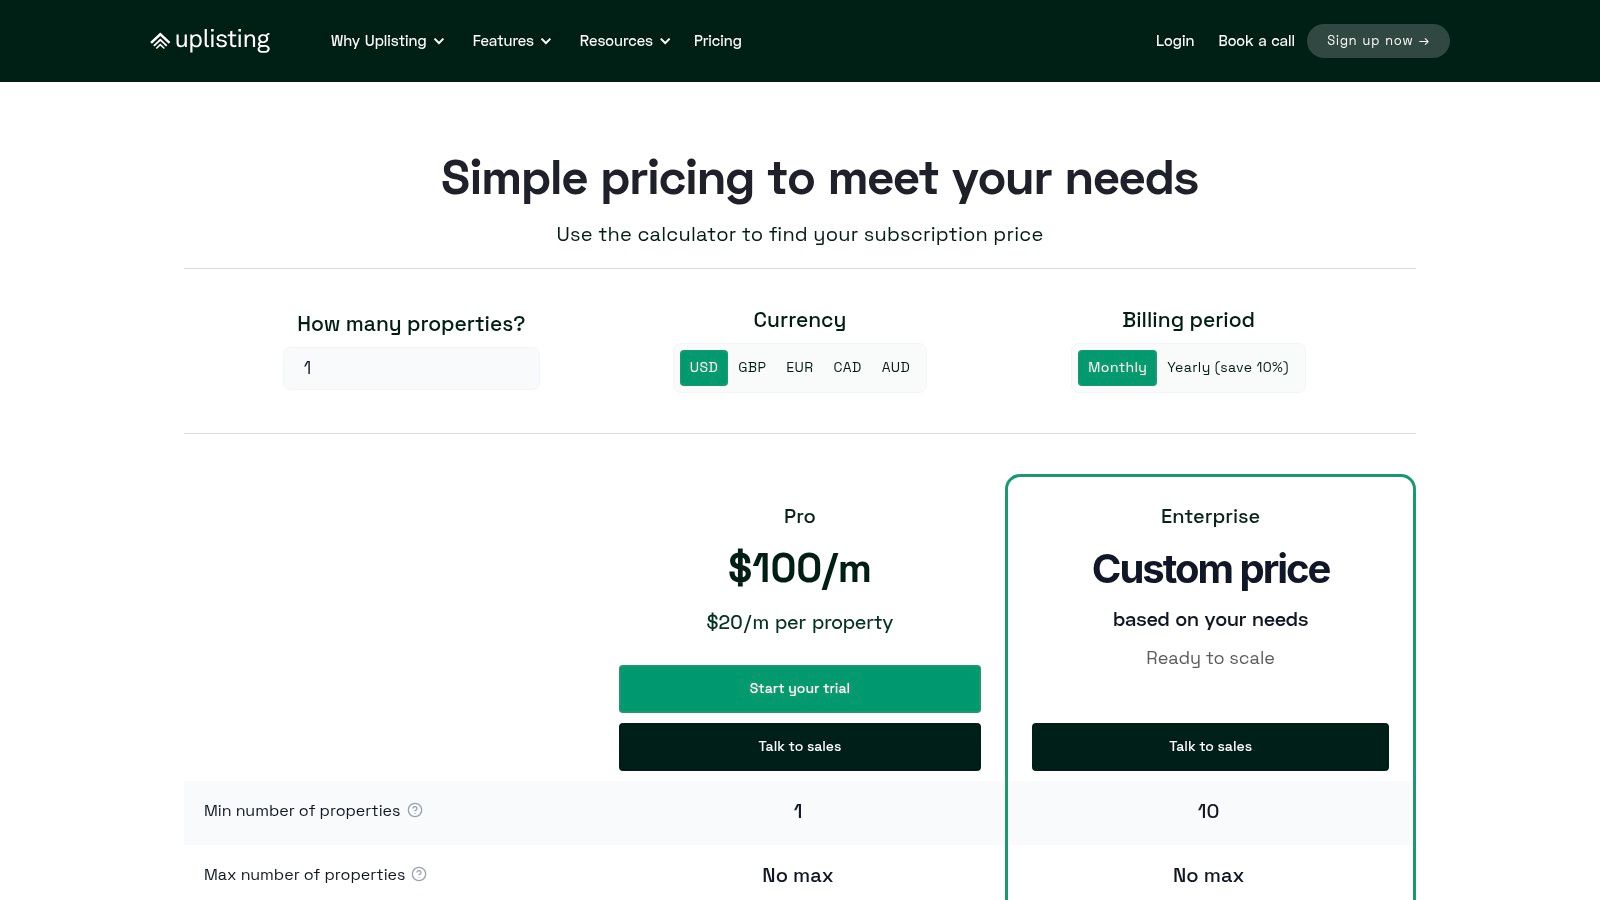
Task: Click help icon beside Min number of properties
Action: 415,810
